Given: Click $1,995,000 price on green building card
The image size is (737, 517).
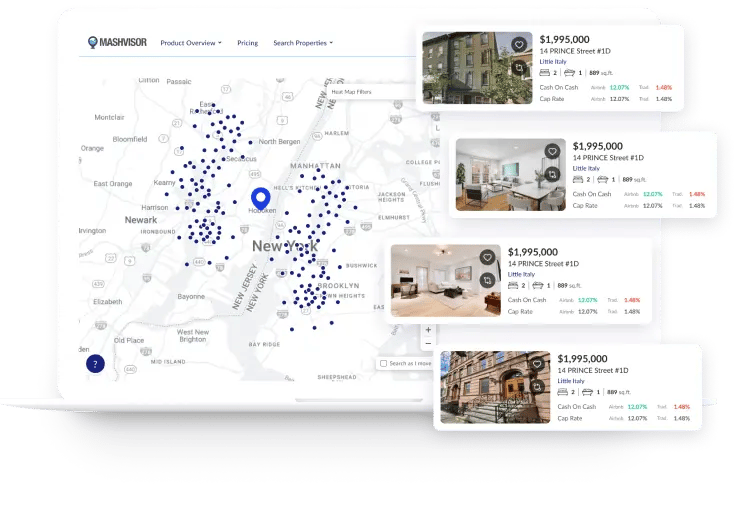Looking at the screenshot, I should coord(565,39).
